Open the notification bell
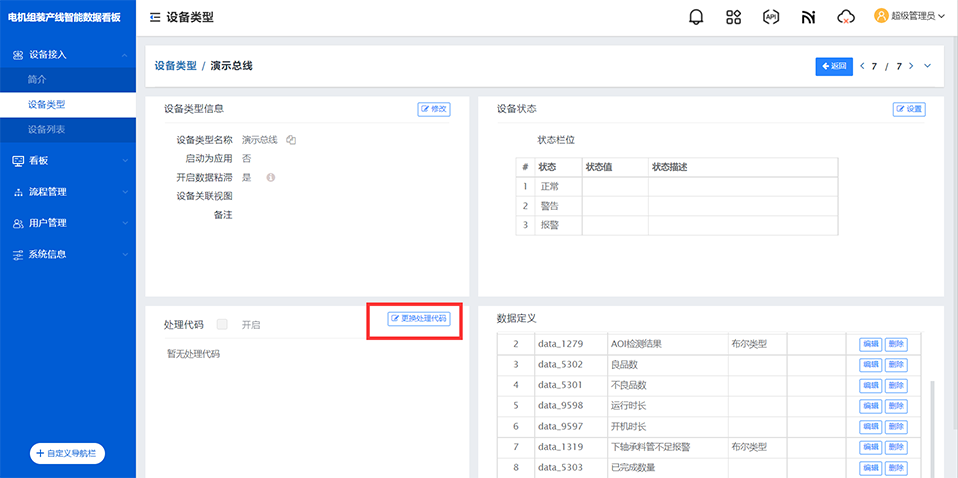Screen dimensions: 958x478 696,17
